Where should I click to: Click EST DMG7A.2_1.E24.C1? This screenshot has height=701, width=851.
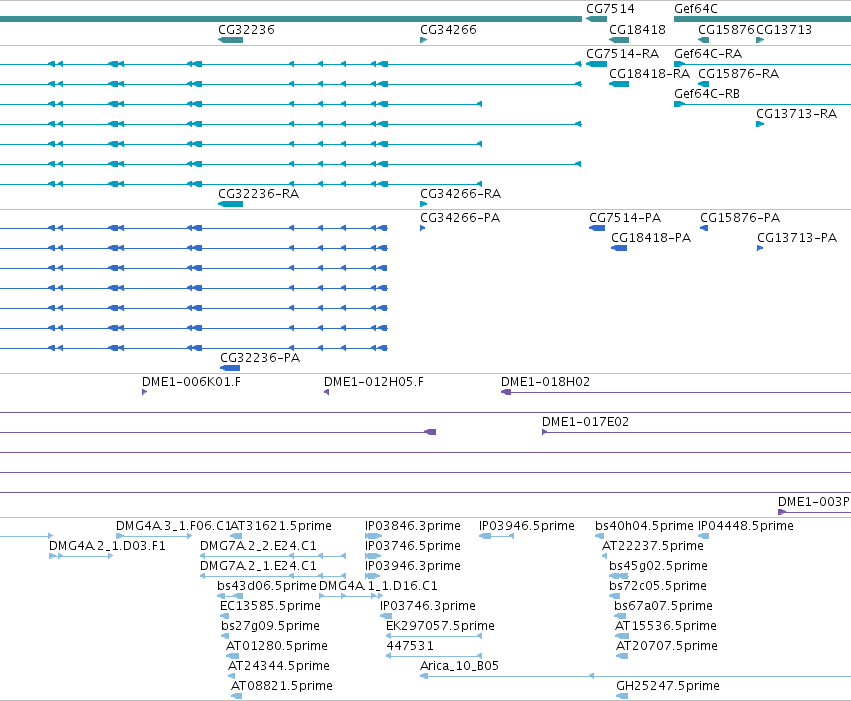click(x=258, y=566)
